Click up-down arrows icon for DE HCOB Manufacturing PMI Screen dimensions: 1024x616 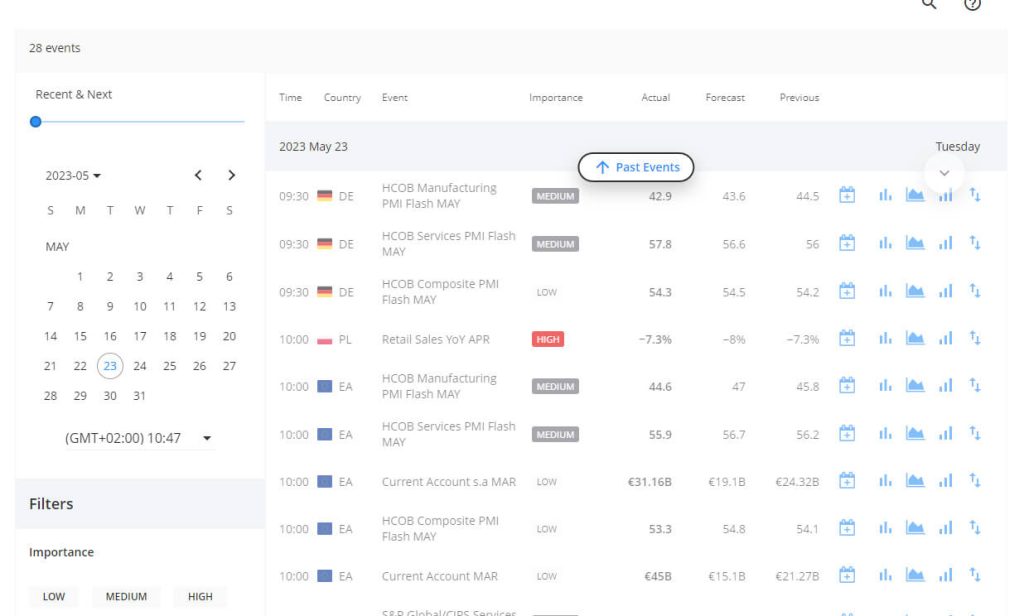pos(975,195)
